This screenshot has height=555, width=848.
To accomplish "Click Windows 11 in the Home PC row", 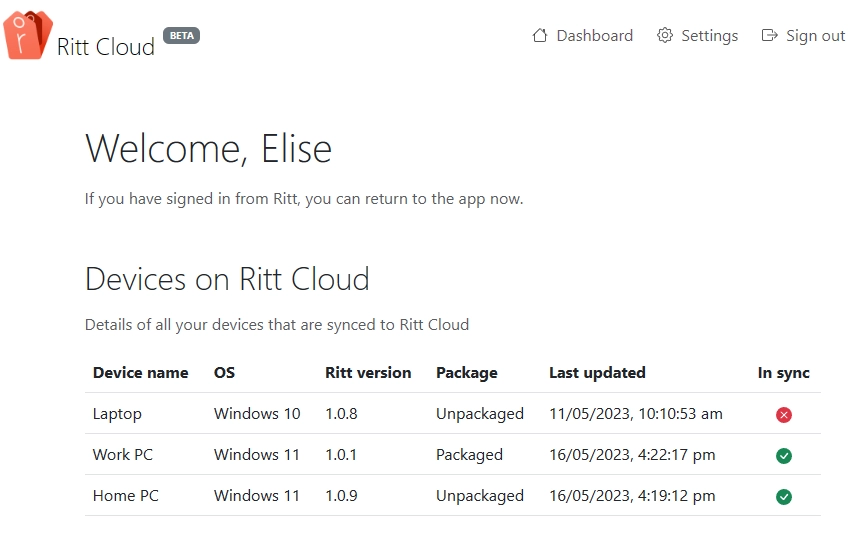I will 257,496.
